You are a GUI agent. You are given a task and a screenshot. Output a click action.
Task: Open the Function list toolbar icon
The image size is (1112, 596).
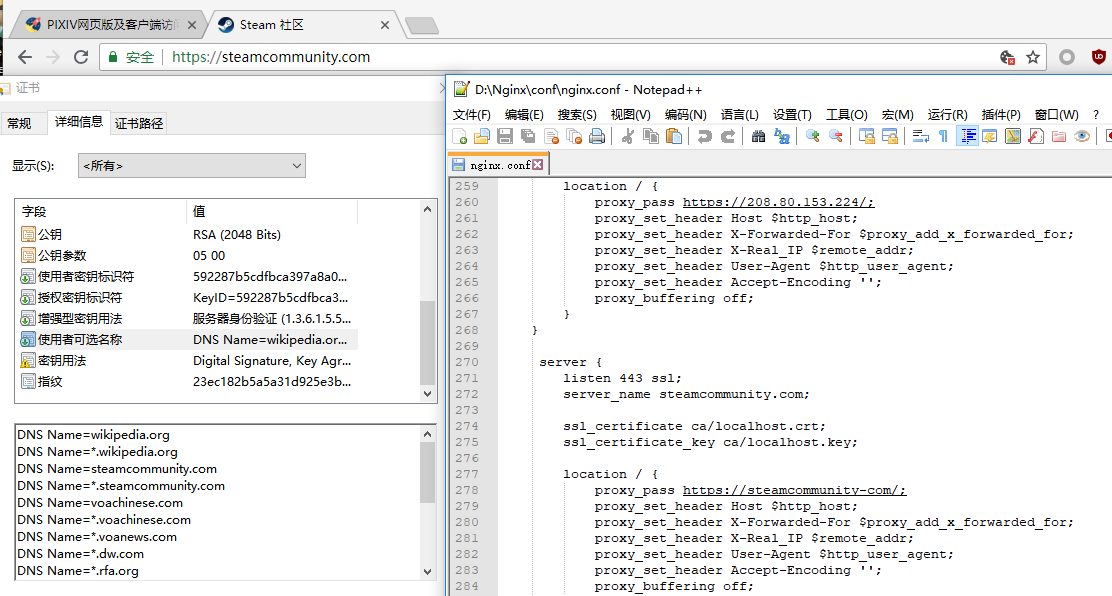click(1035, 136)
